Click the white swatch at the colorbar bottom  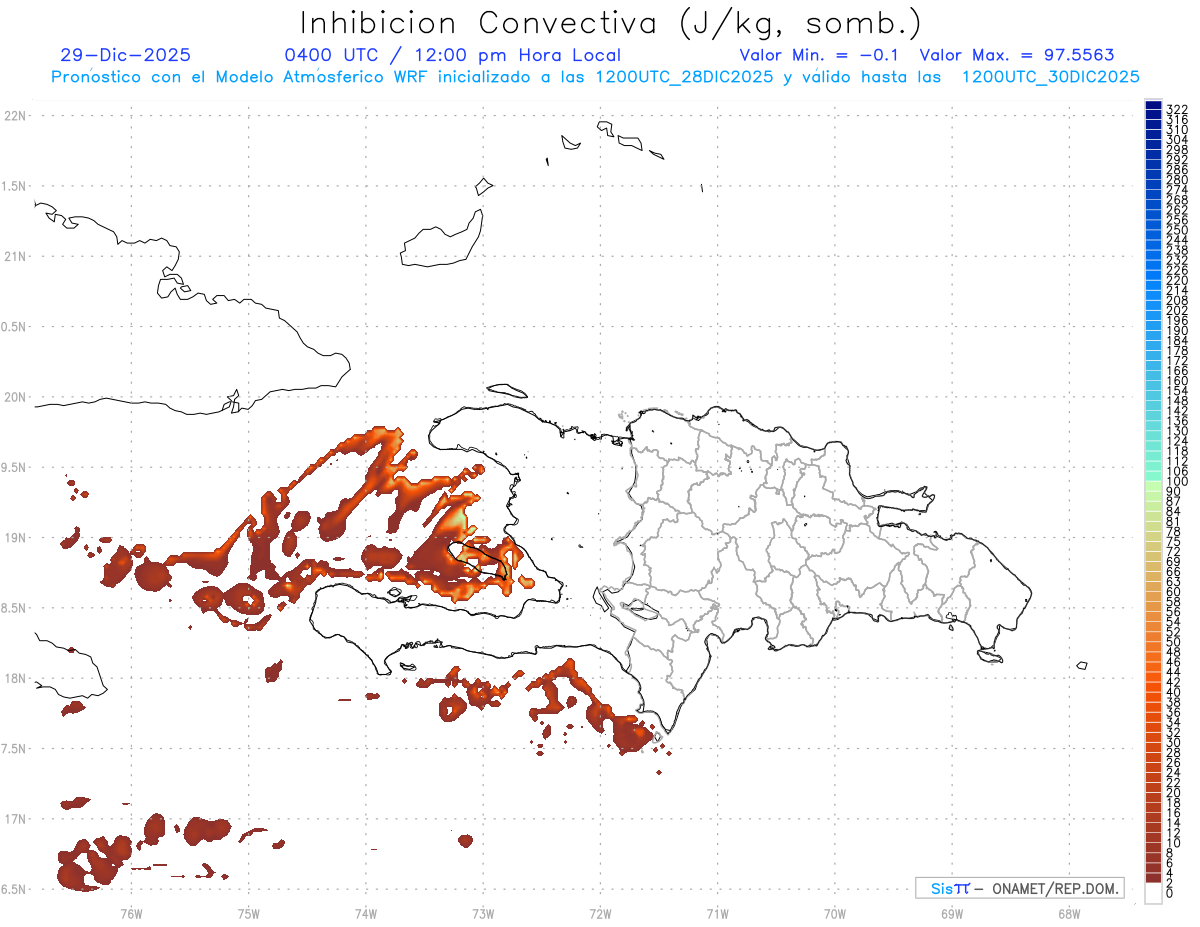click(x=1153, y=895)
